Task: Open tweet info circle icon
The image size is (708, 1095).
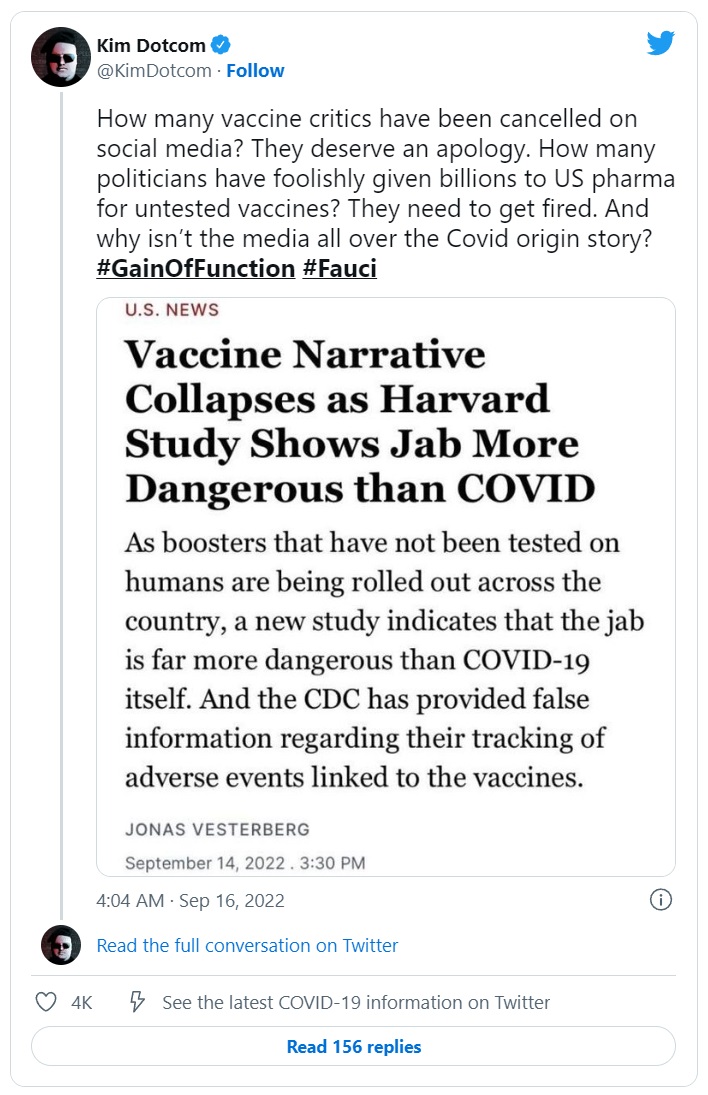Action: click(660, 900)
